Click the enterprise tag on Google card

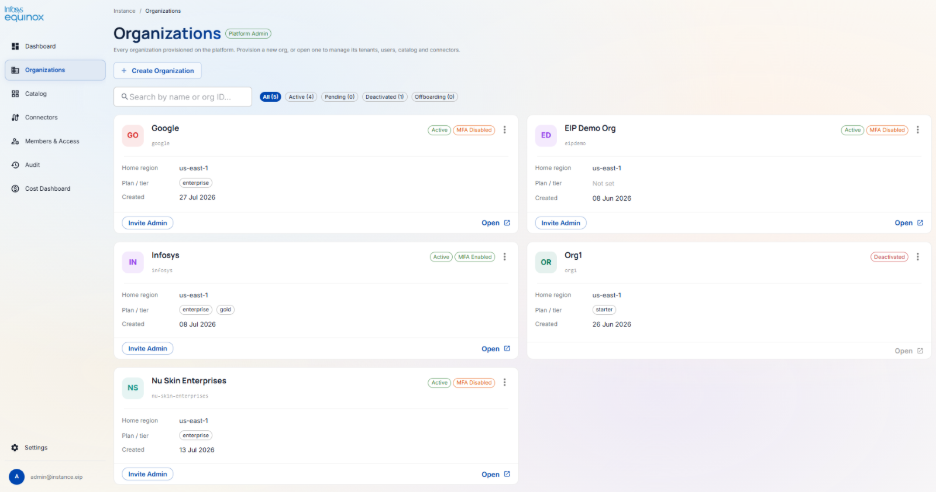(x=196, y=183)
